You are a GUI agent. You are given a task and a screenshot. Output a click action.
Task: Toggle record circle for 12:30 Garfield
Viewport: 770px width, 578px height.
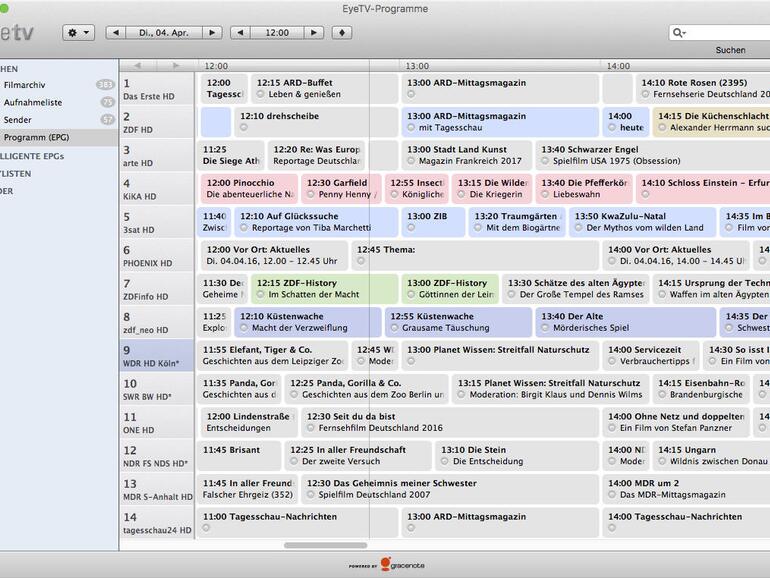[310, 194]
